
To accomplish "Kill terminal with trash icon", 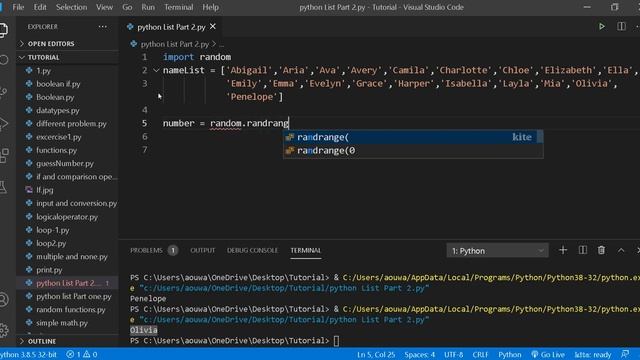I will click(601, 250).
